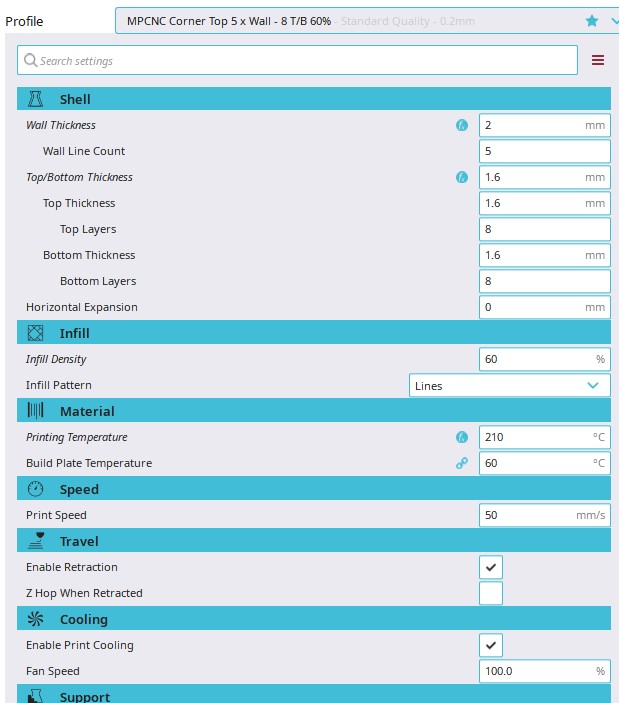Click the Search settings field
Viewport: 619px width, 703px height.
tap(300, 60)
